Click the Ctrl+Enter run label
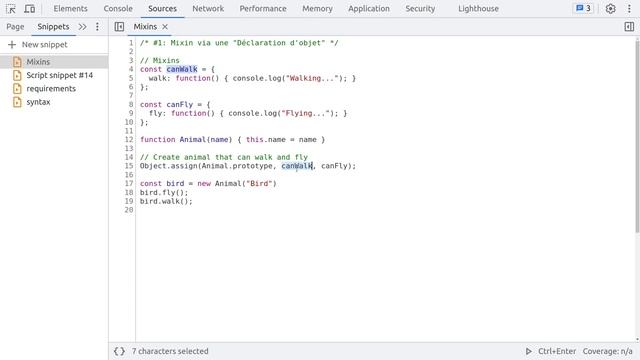Image resolution: width=640 pixels, height=360 pixels. click(x=557, y=351)
